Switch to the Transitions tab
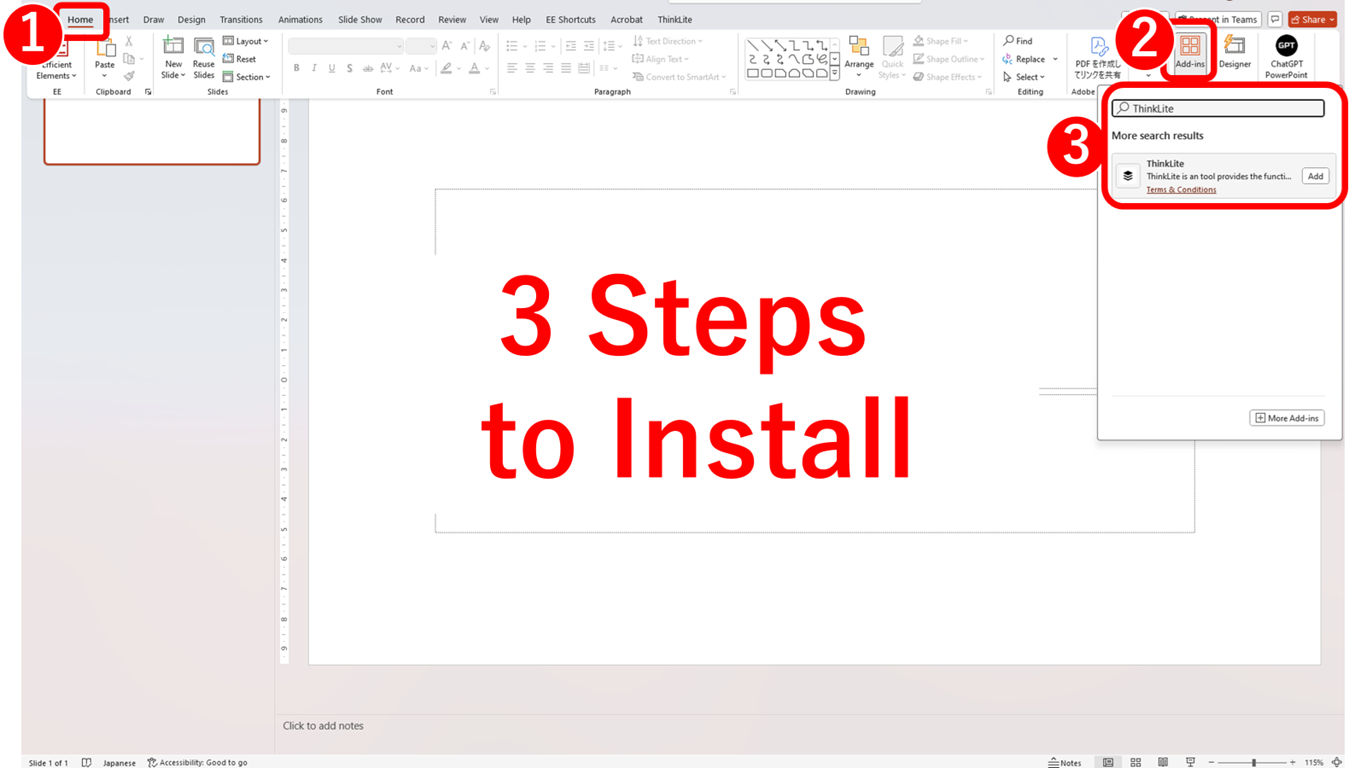The height and width of the screenshot is (768, 1366). [241, 19]
